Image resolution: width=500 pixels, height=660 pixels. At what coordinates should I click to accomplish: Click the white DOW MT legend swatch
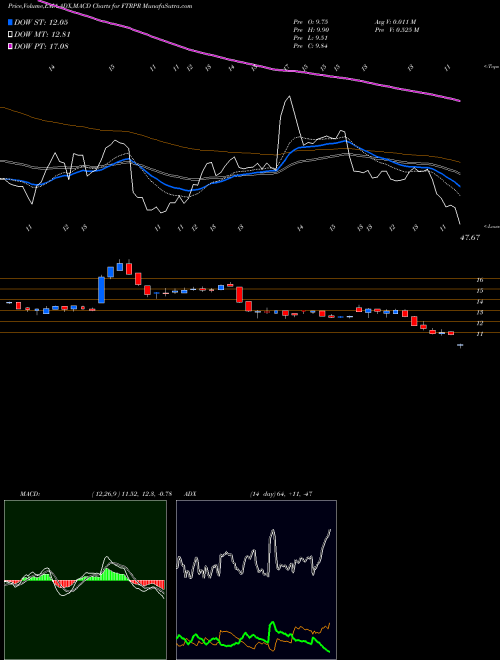pyautogui.click(x=10, y=35)
